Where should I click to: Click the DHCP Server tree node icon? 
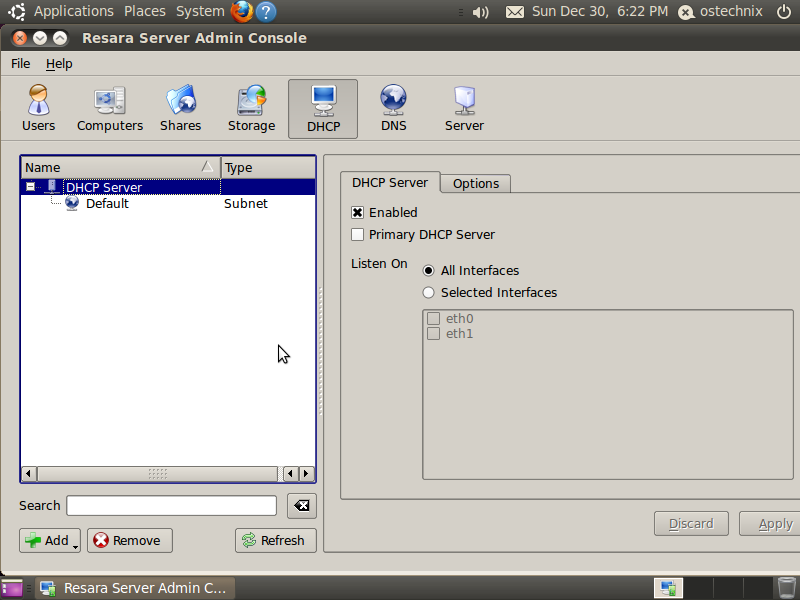tap(52, 187)
